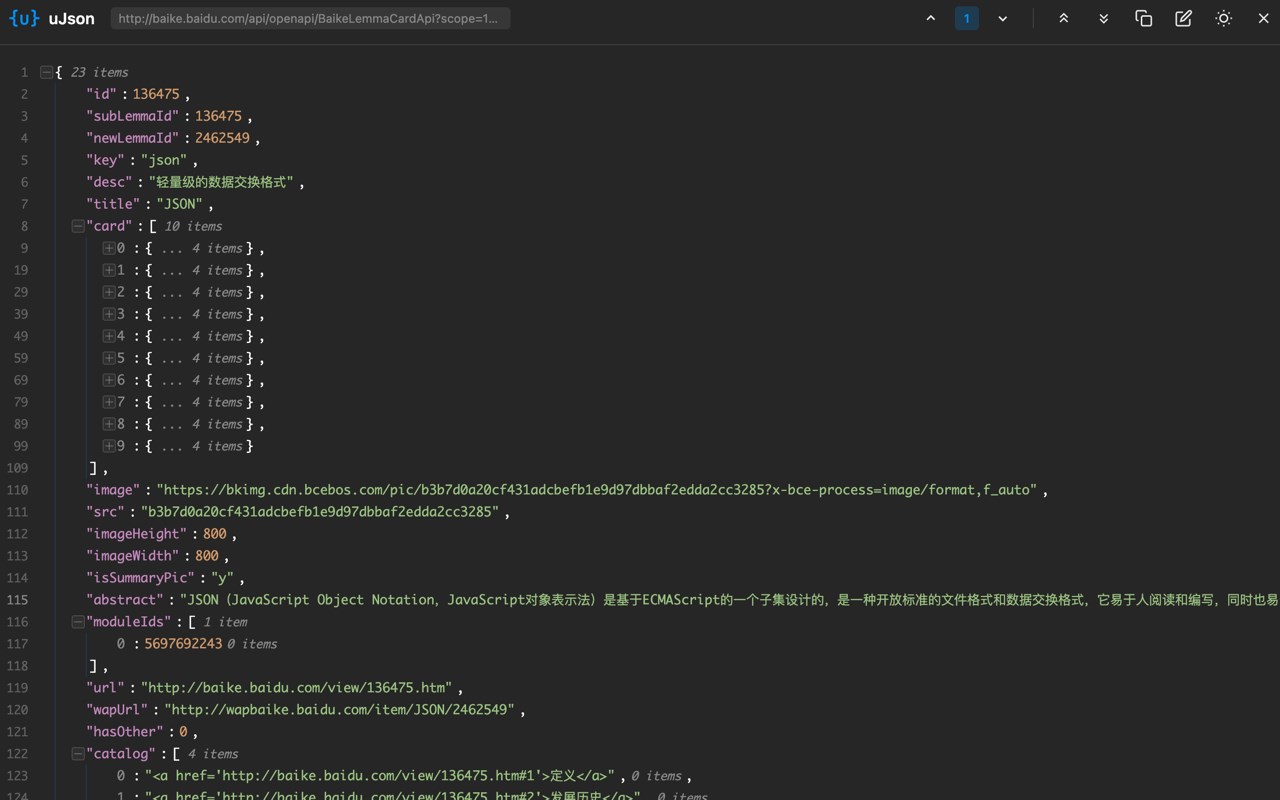Click the Baidu API URL field
The height and width of the screenshot is (800, 1280).
pyautogui.click(x=310, y=18)
